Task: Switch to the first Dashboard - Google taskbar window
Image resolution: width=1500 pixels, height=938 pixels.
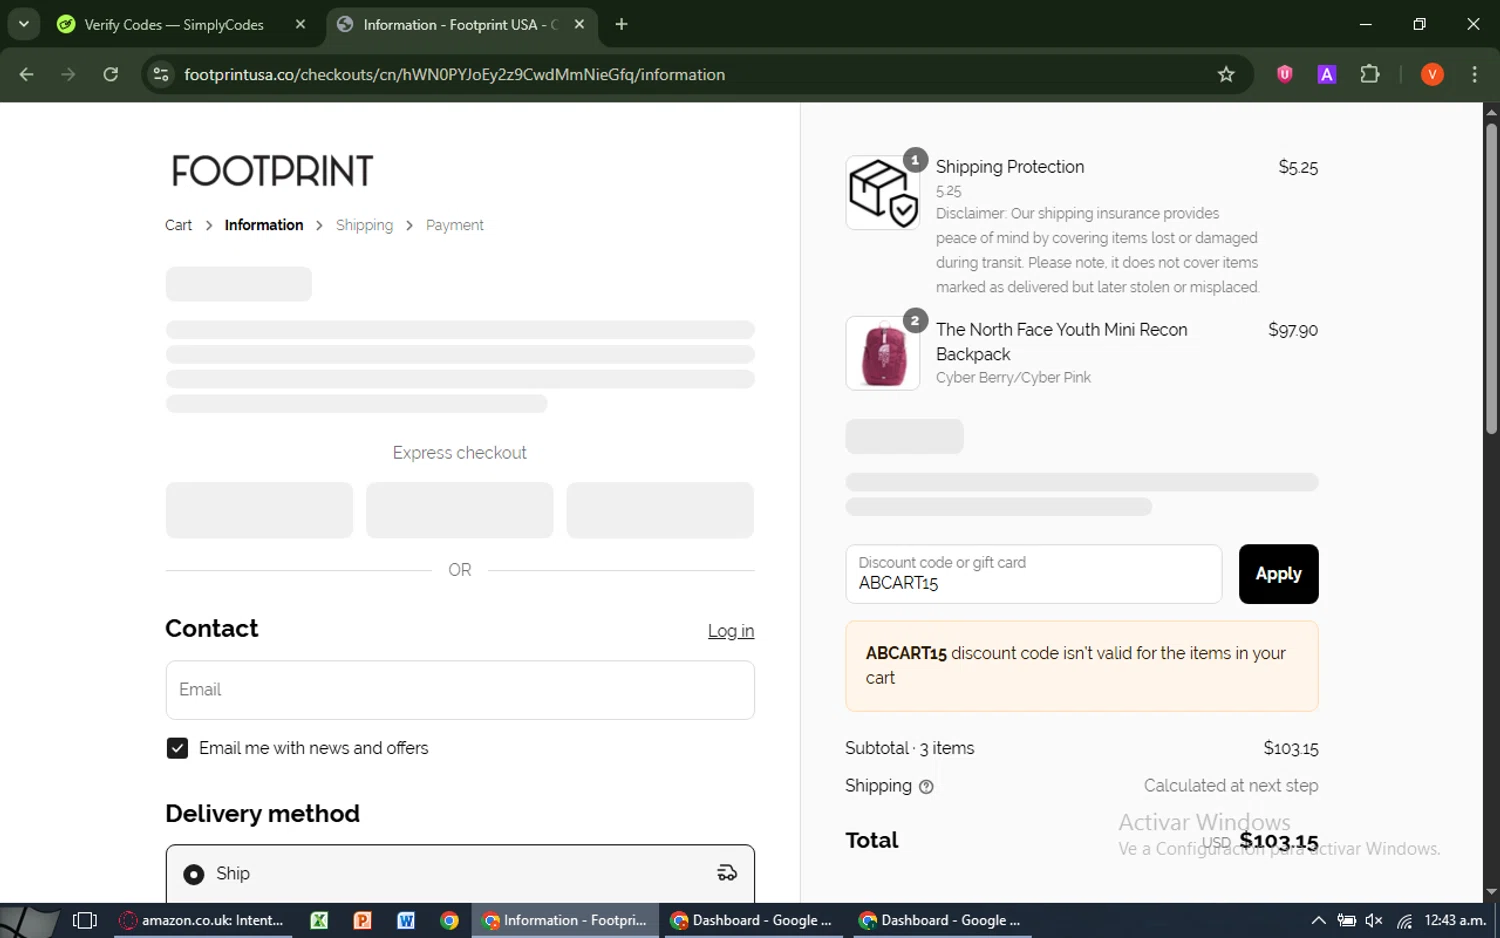Action: (752, 921)
